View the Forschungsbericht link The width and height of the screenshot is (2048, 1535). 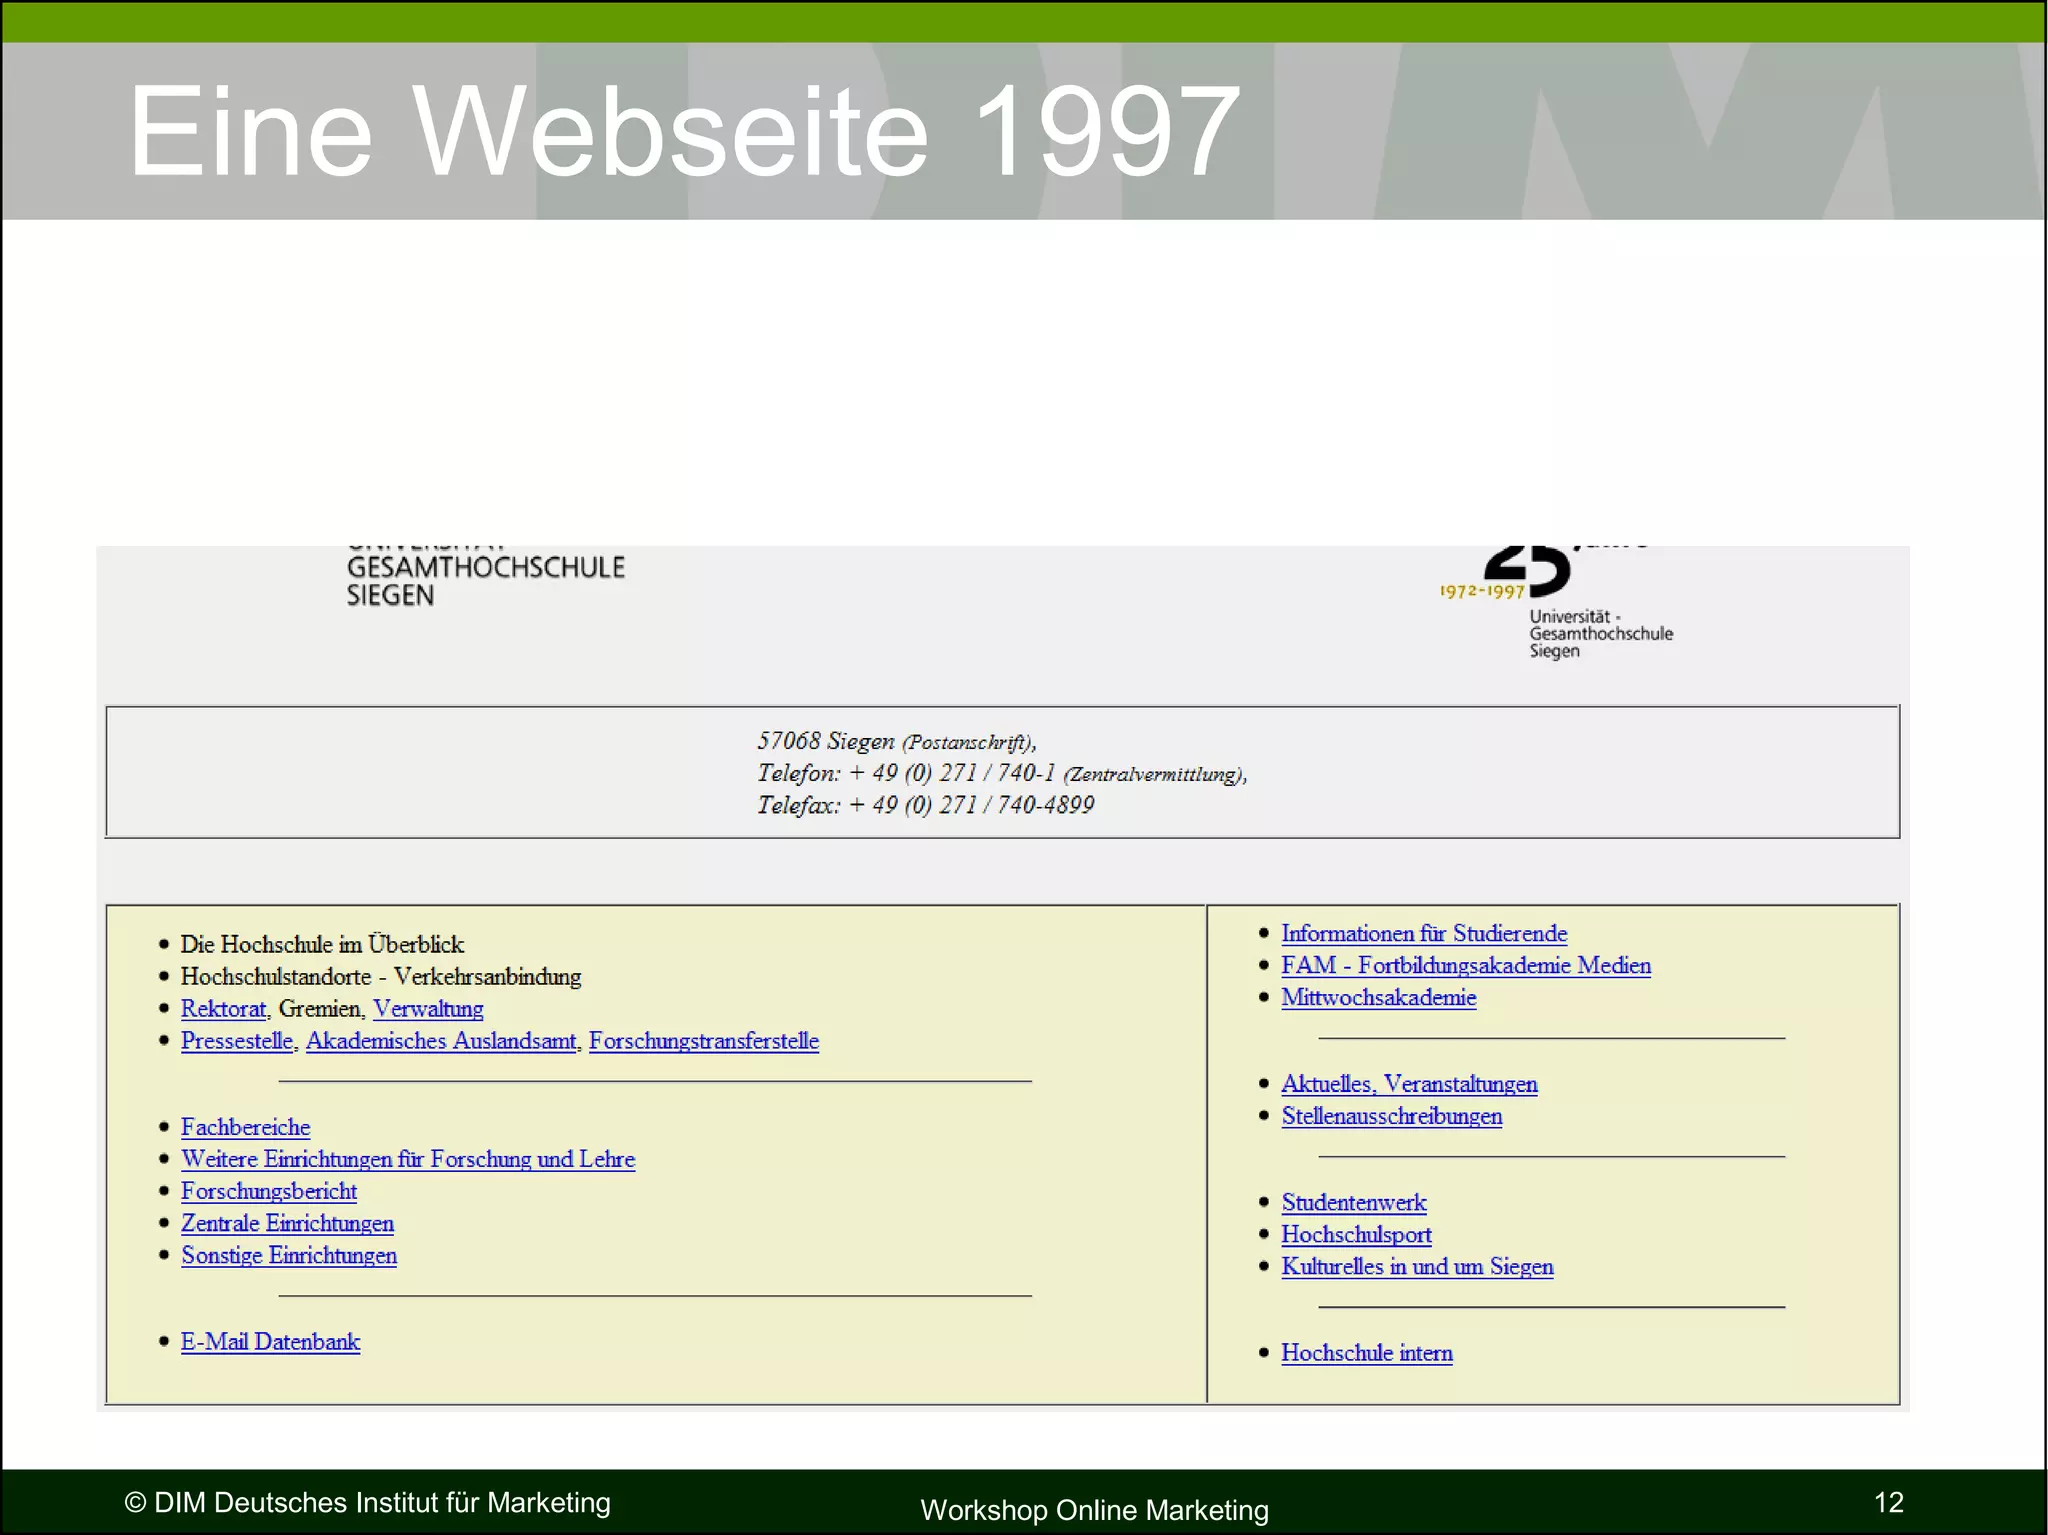coord(268,1191)
